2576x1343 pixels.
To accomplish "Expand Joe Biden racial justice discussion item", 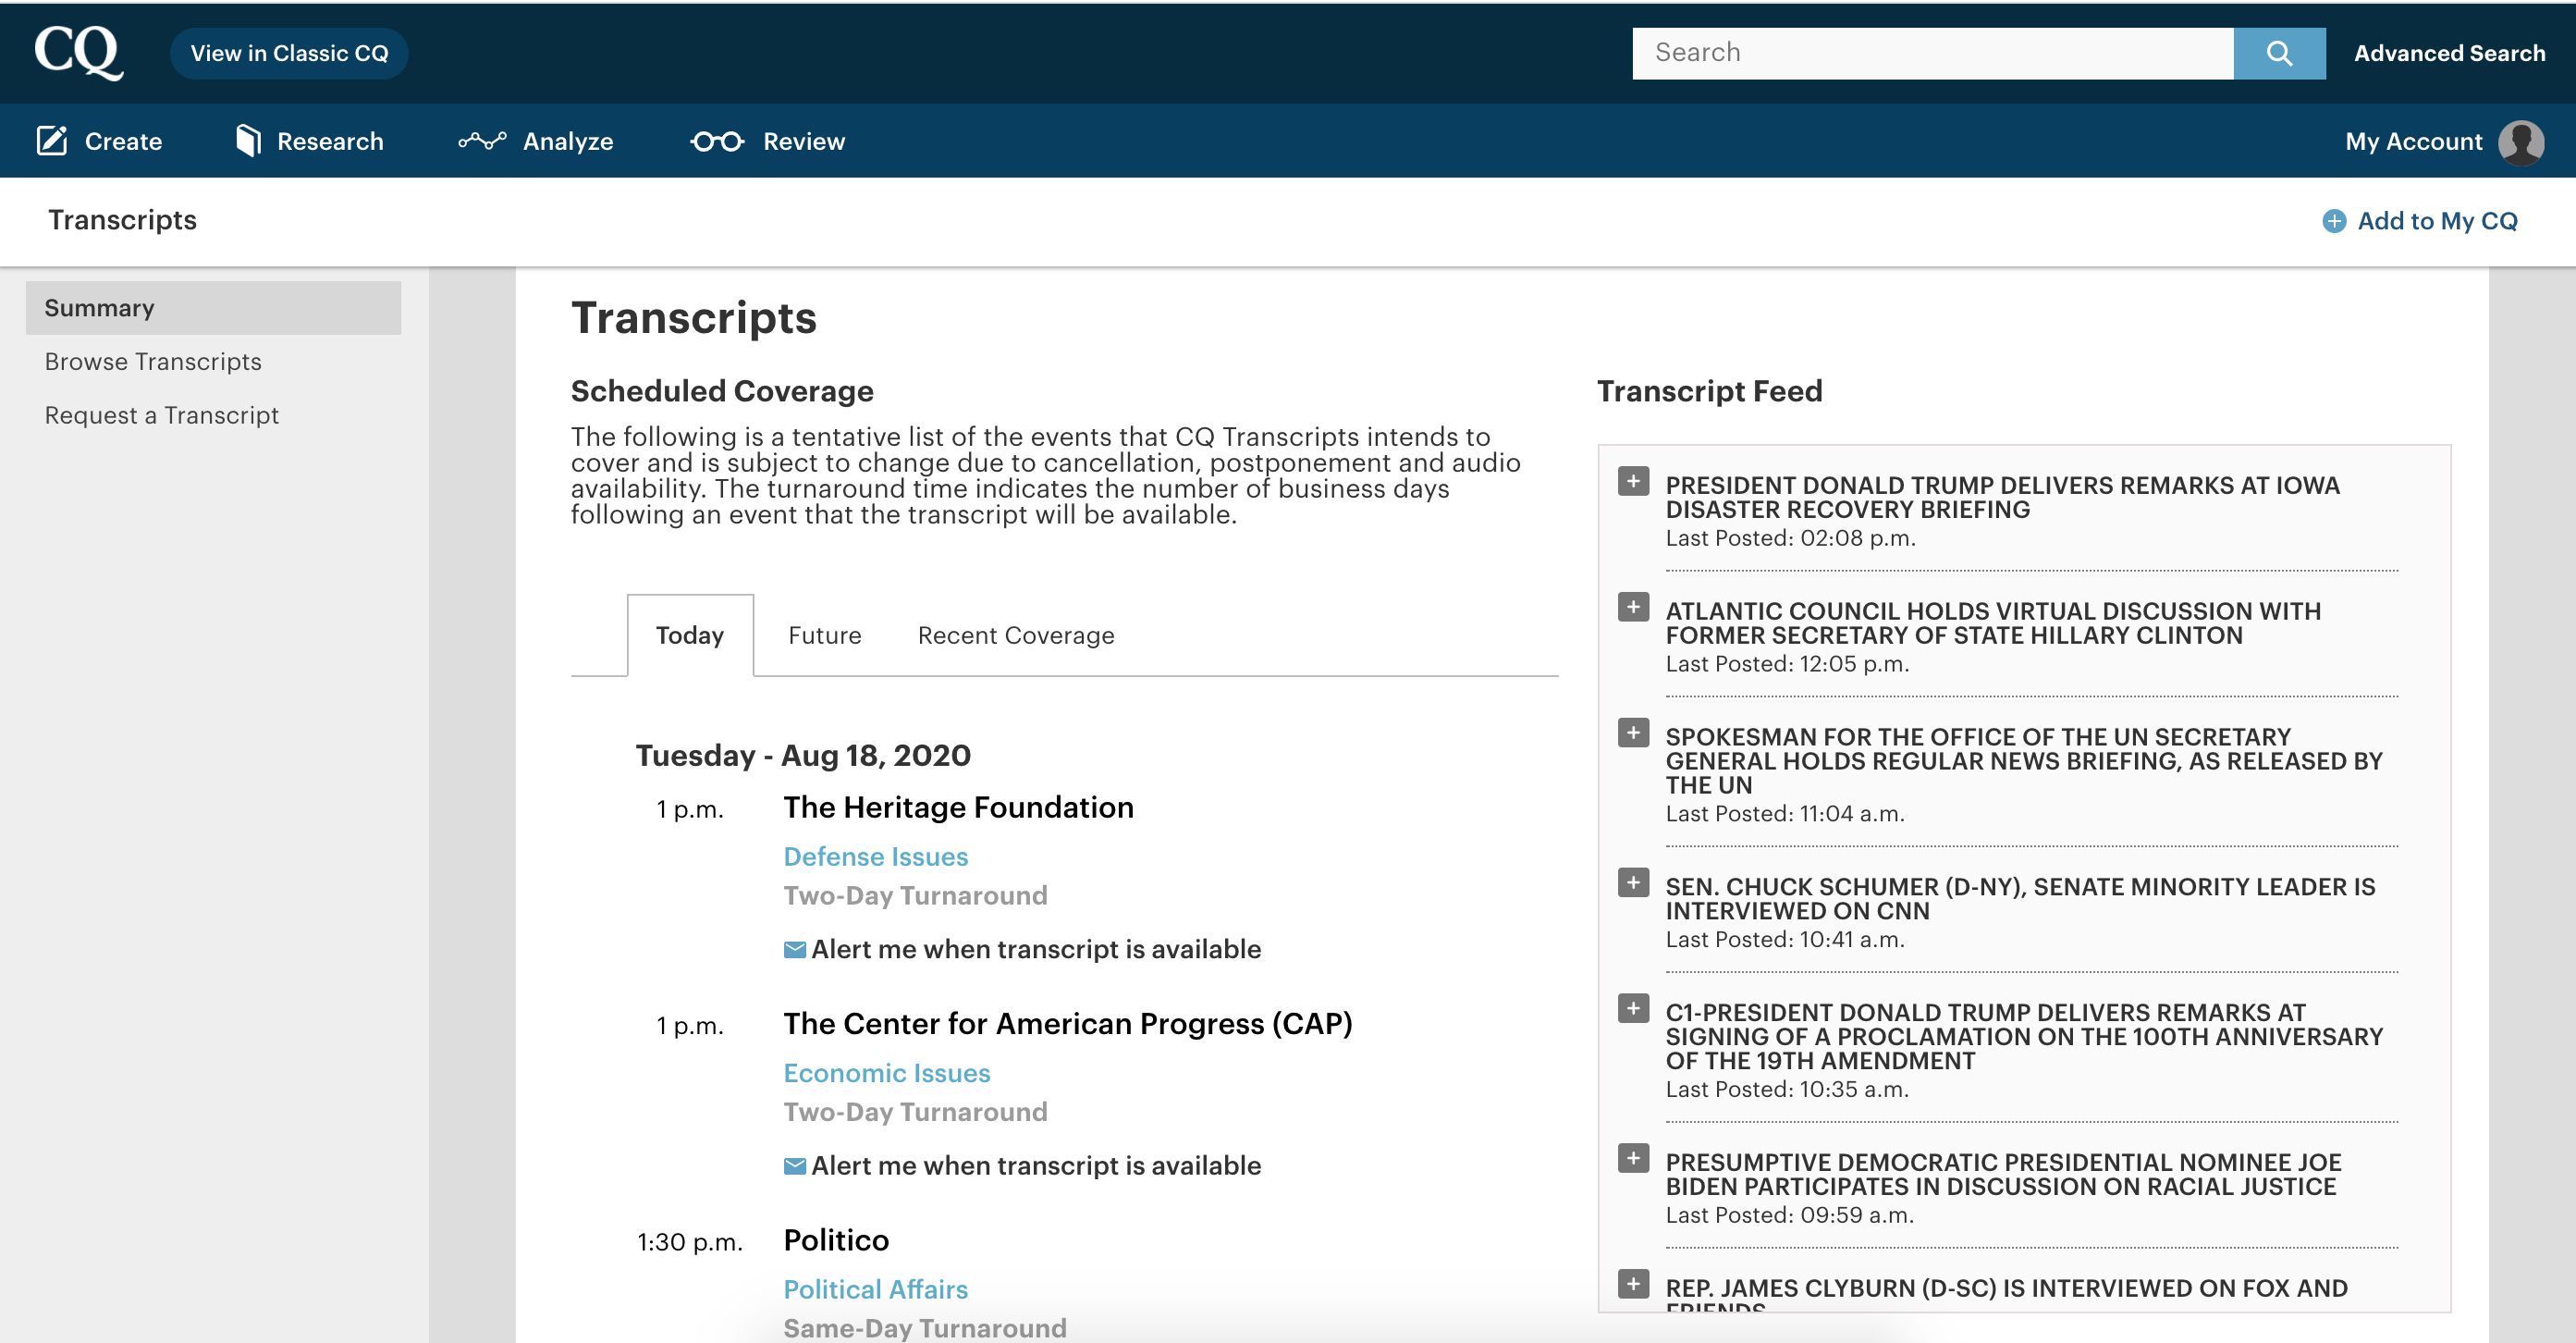I will tap(1633, 1159).
